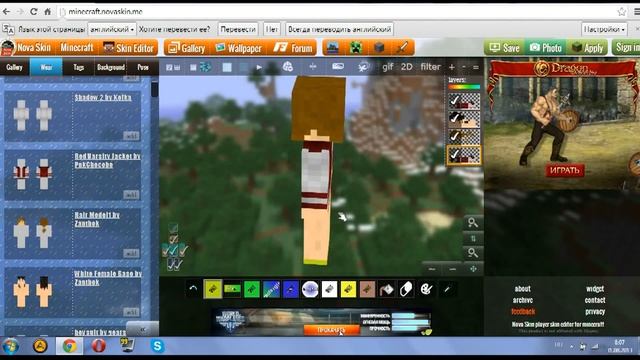Viewport: 640px width, 360px height.
Task: Click the minus icon in editor toolbar
Action: pyautogui.click(x=464, y=67)
